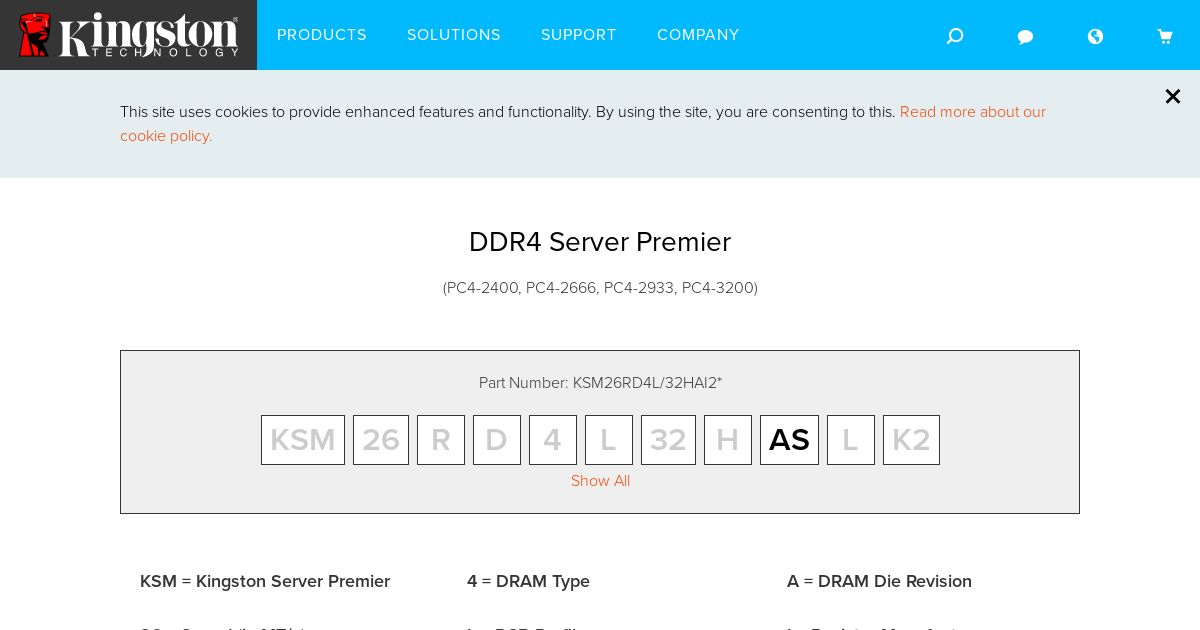Click the Show All link

click(600, 481)
